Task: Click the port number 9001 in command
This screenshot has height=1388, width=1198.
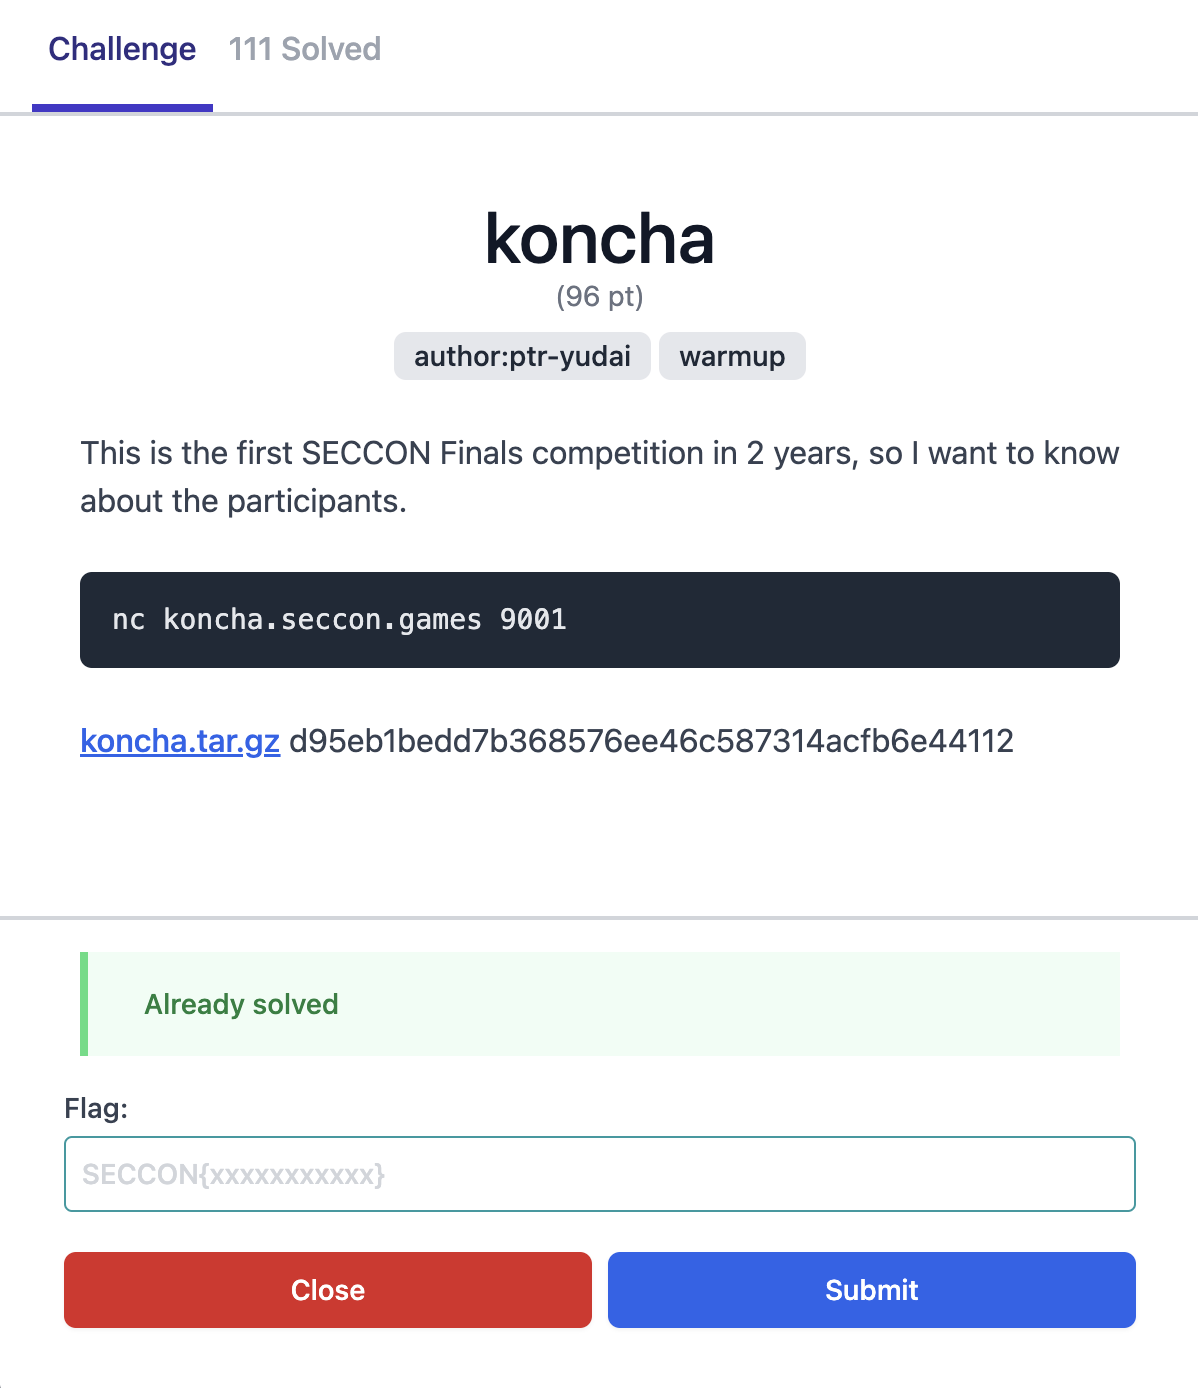Action: pyautogui.click(x=533, y=620)
